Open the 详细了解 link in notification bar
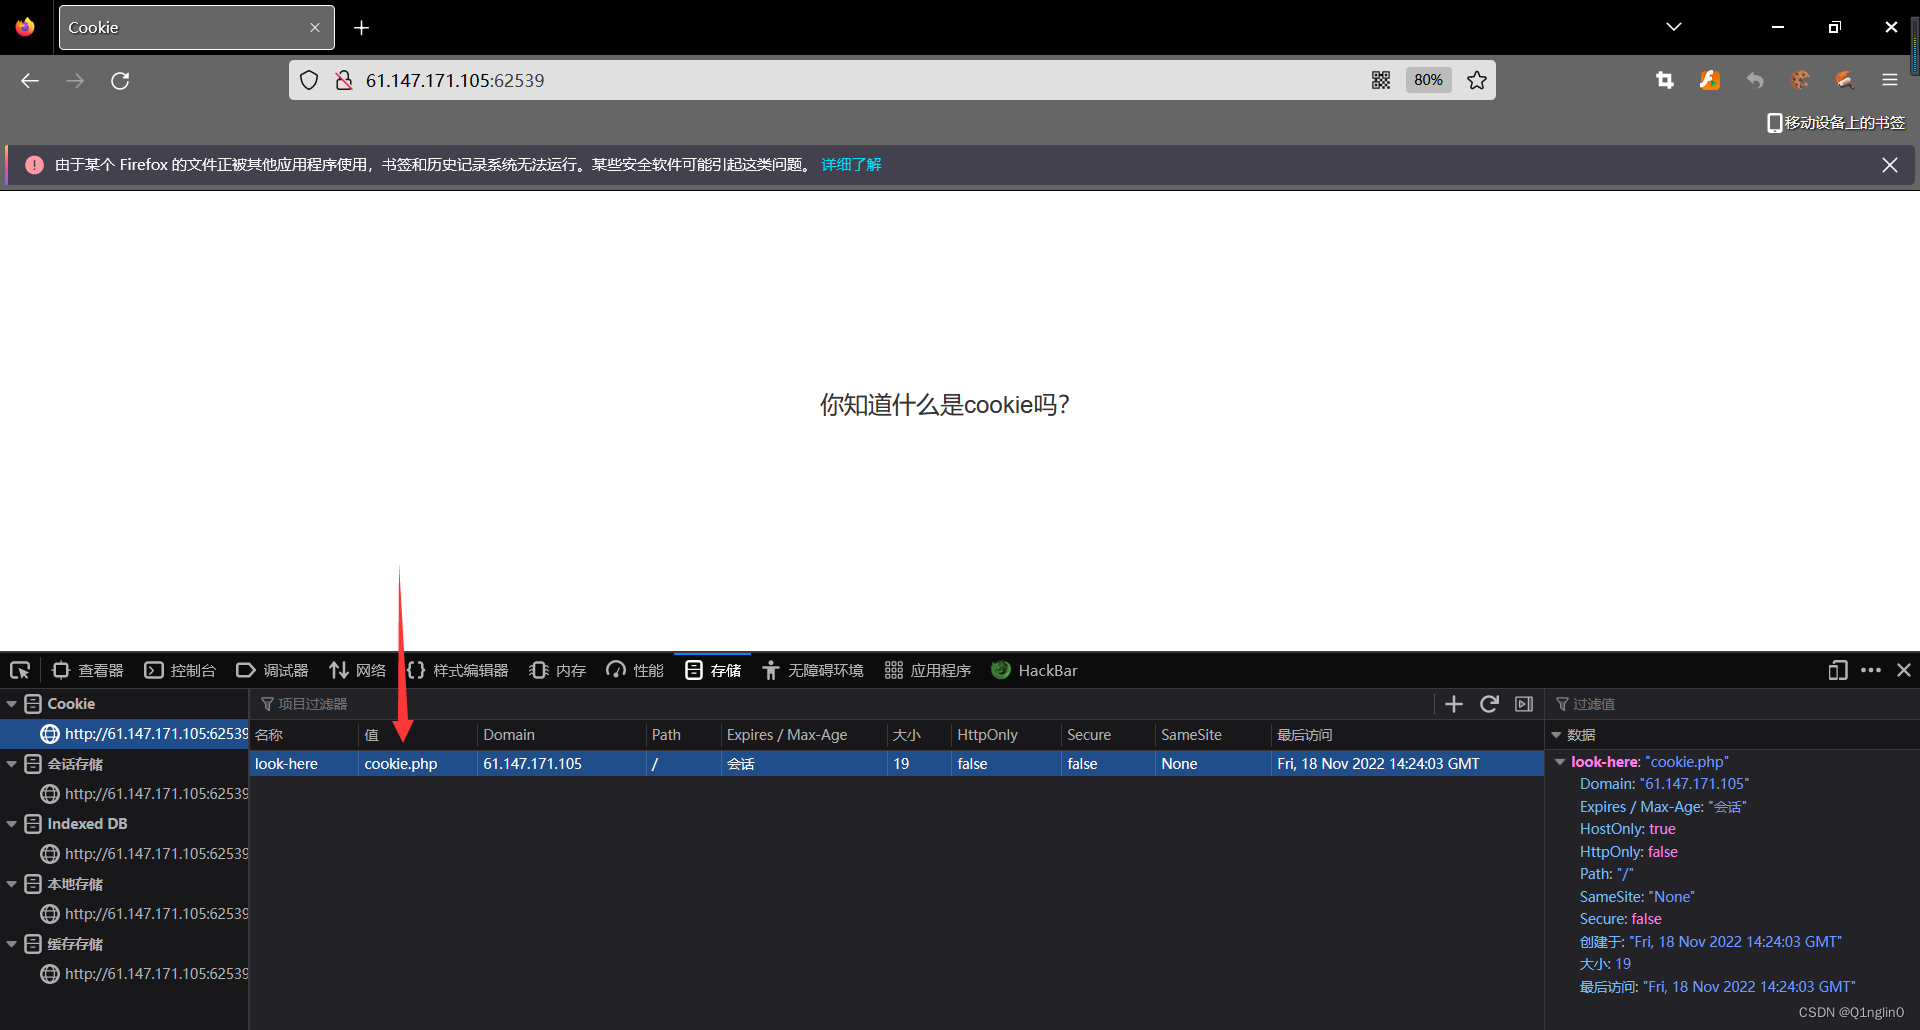 pyautogui.click(x=851, y=165)
